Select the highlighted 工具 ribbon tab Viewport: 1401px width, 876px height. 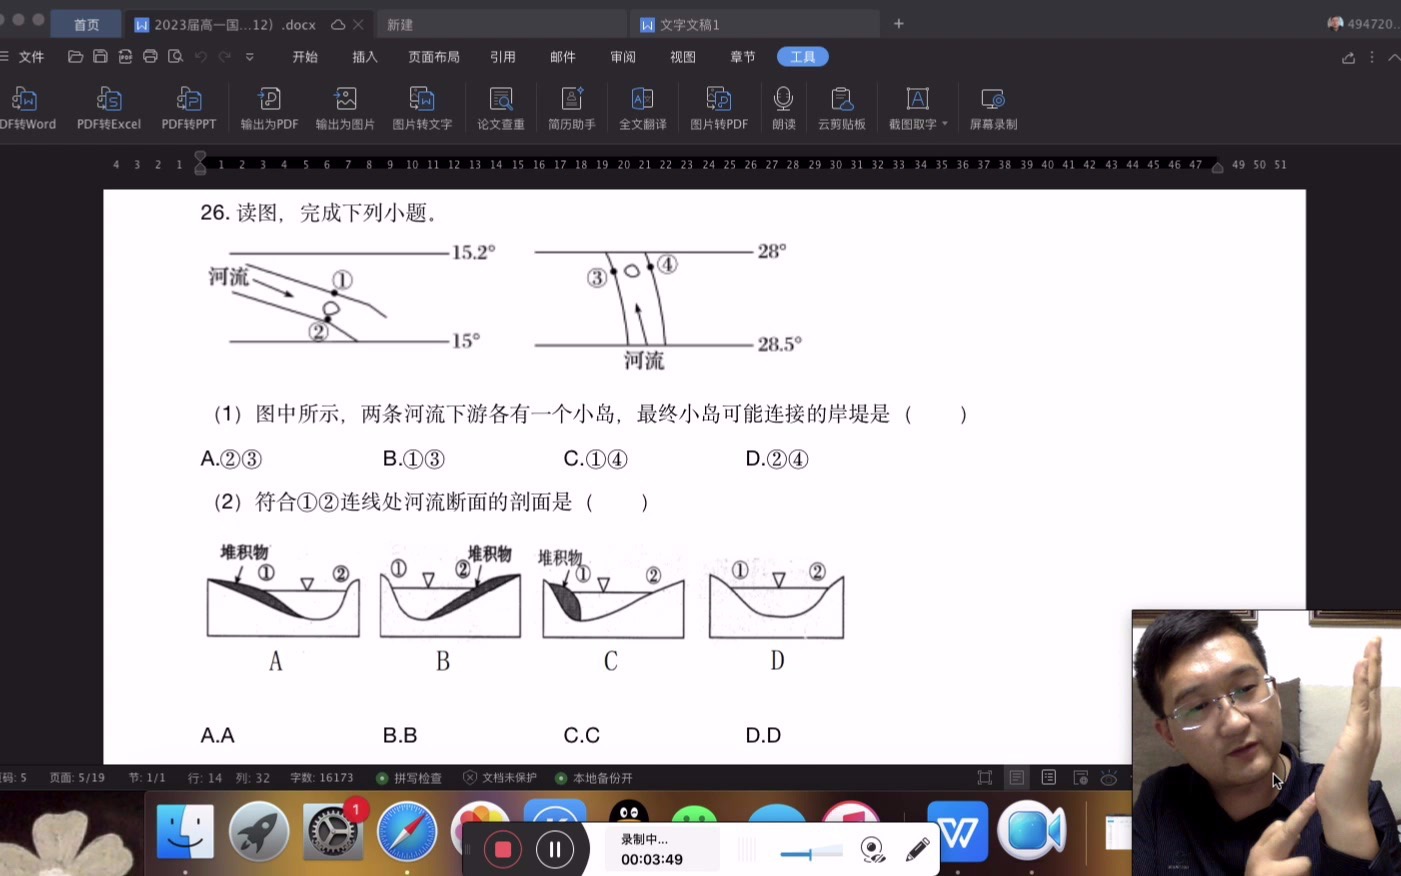point(803,57)
